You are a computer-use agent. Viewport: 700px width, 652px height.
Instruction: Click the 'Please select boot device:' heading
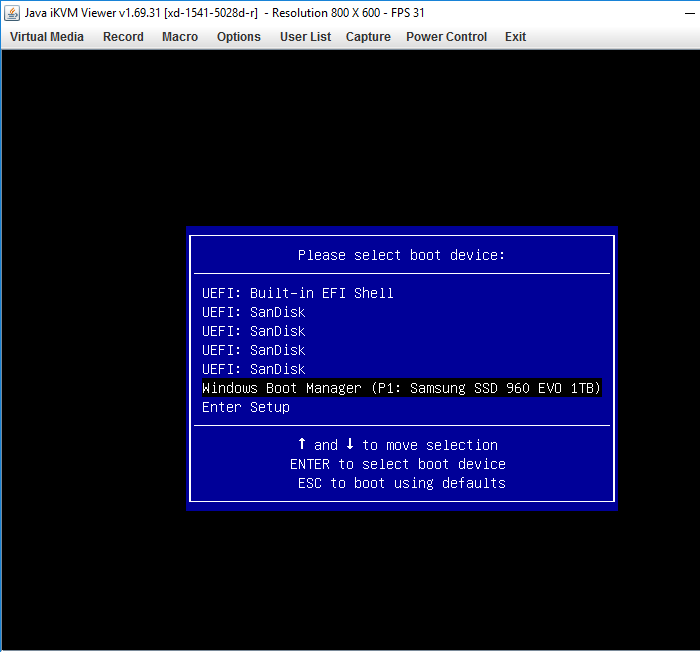click(401, 255)
